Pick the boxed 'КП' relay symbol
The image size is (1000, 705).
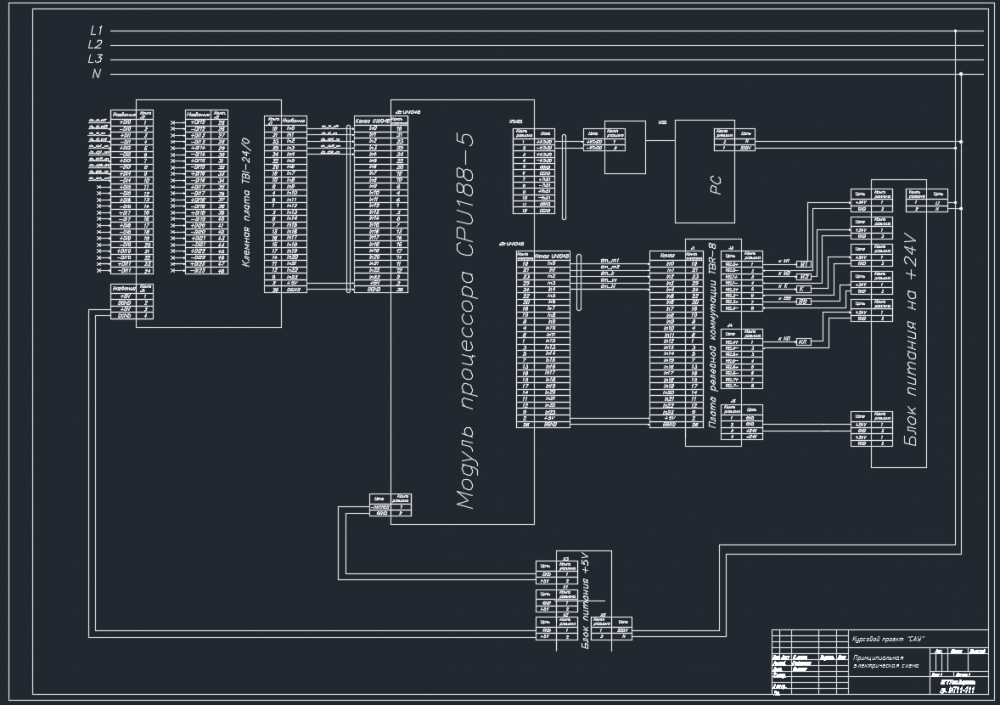804,342
